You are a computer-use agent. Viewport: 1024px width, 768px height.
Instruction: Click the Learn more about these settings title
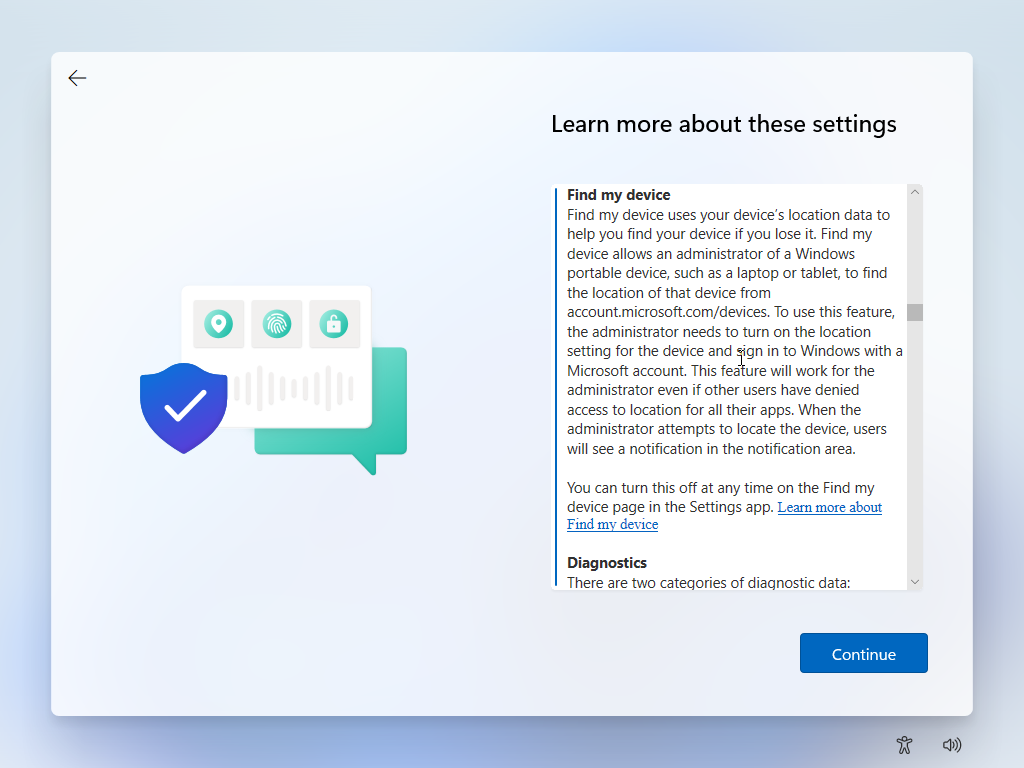[723, 124]
